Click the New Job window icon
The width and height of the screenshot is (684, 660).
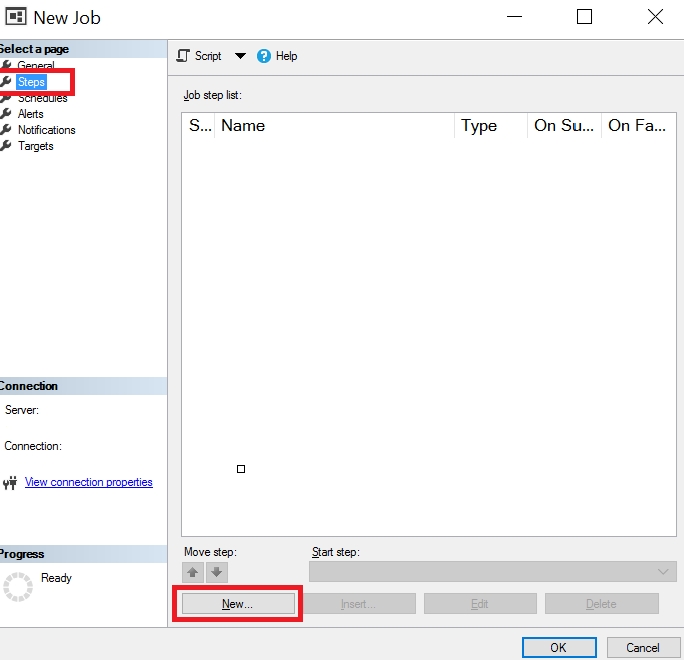(16, 17)
